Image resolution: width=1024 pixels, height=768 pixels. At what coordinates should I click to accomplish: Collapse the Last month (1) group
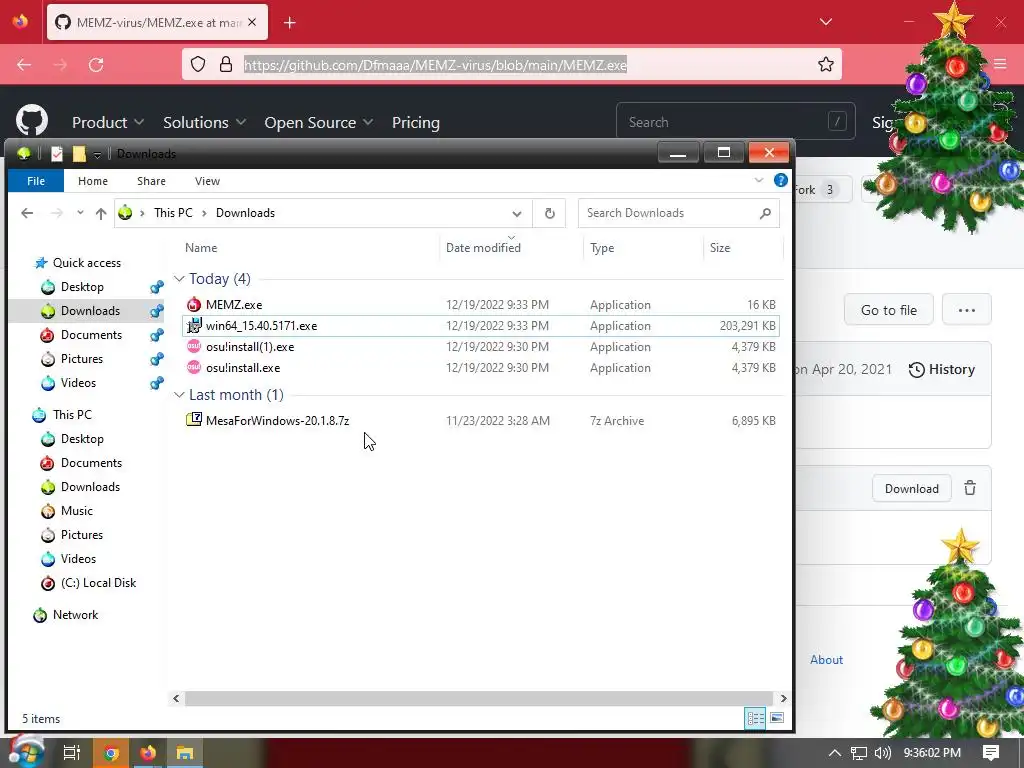coord(179,394)
